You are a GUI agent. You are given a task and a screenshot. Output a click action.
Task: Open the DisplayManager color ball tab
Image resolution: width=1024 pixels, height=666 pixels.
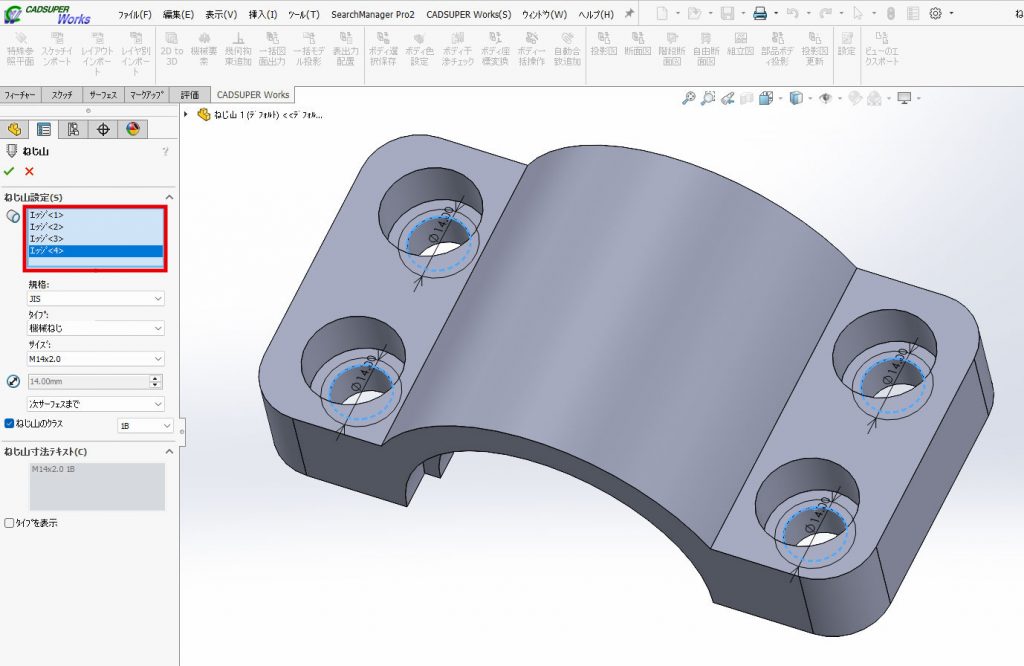(x=133, y=129)
